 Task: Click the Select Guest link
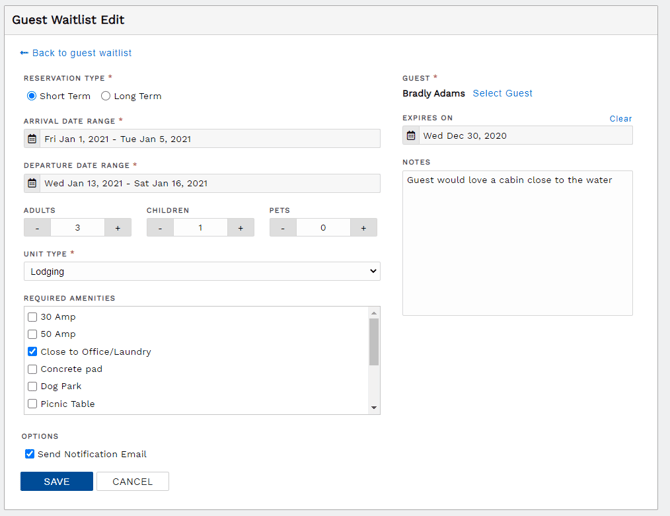(502, 93)
